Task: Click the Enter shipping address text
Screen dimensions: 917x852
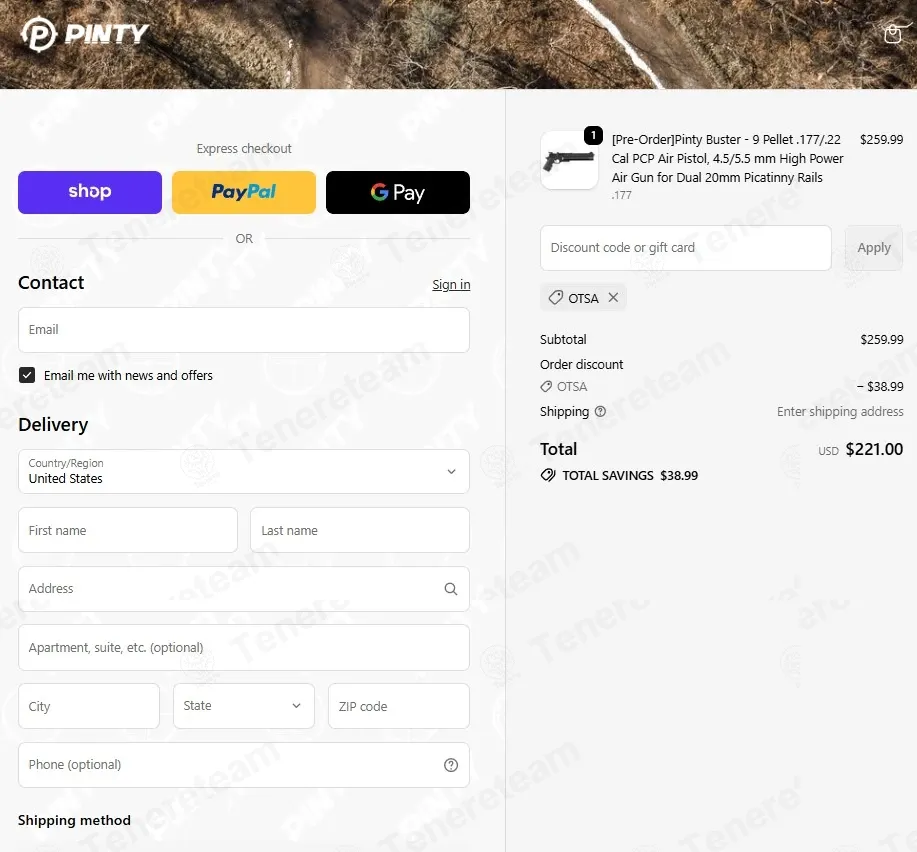Action: click(x=840, y=412)
